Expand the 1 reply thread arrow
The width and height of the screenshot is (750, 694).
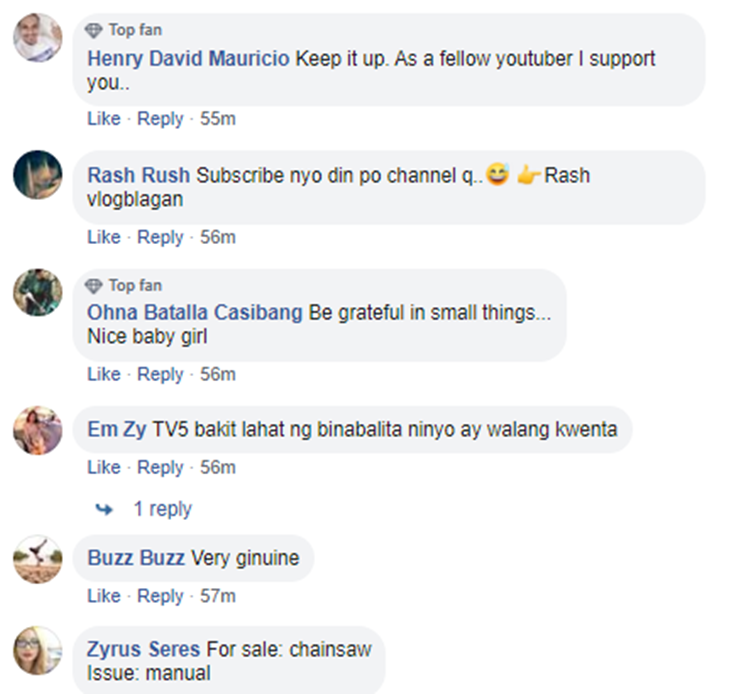(x=103, y=510)
